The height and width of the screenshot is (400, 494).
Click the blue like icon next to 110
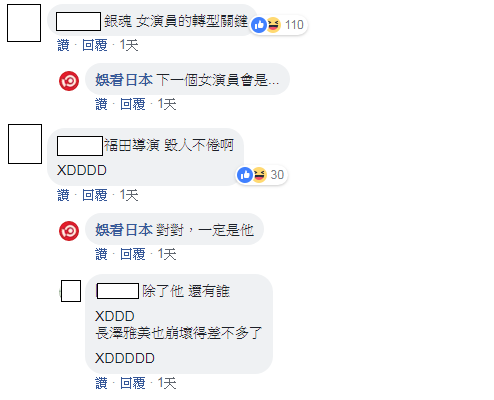[x=259, y=25]
